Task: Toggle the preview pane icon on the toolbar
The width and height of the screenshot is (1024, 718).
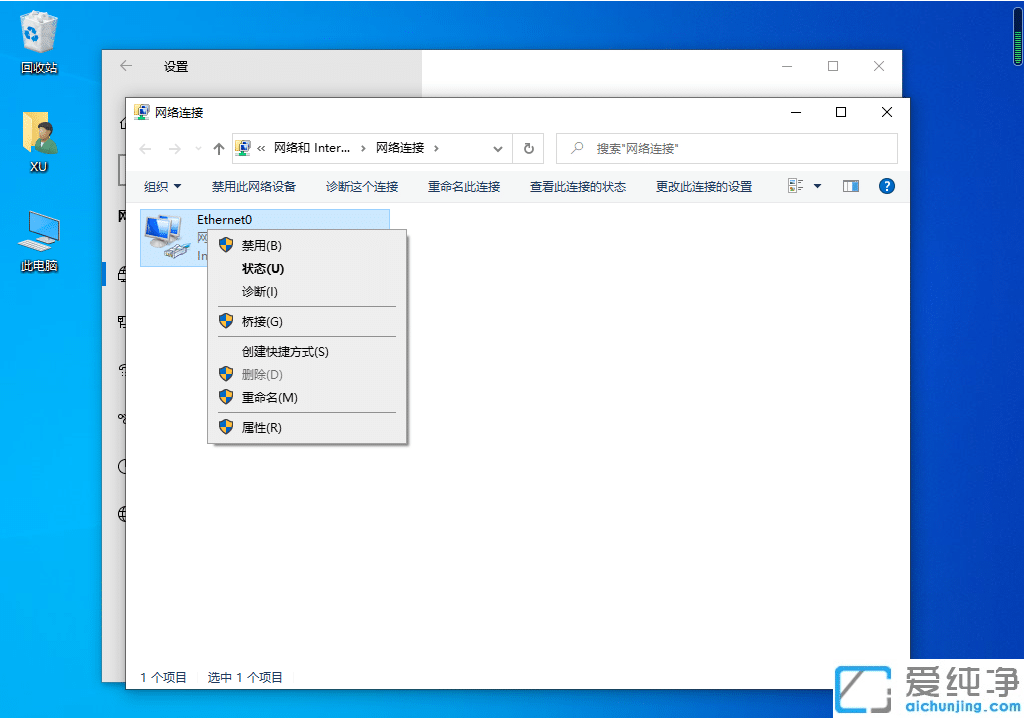Action: 850,185
